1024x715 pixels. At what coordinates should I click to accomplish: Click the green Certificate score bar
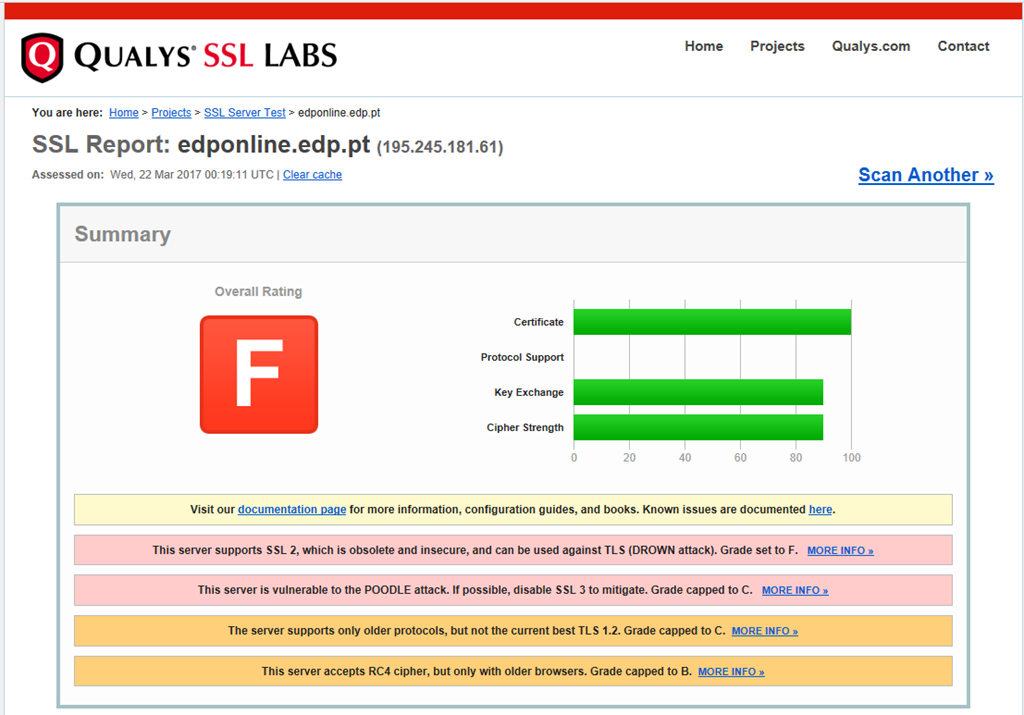click(x=712, y=322)
